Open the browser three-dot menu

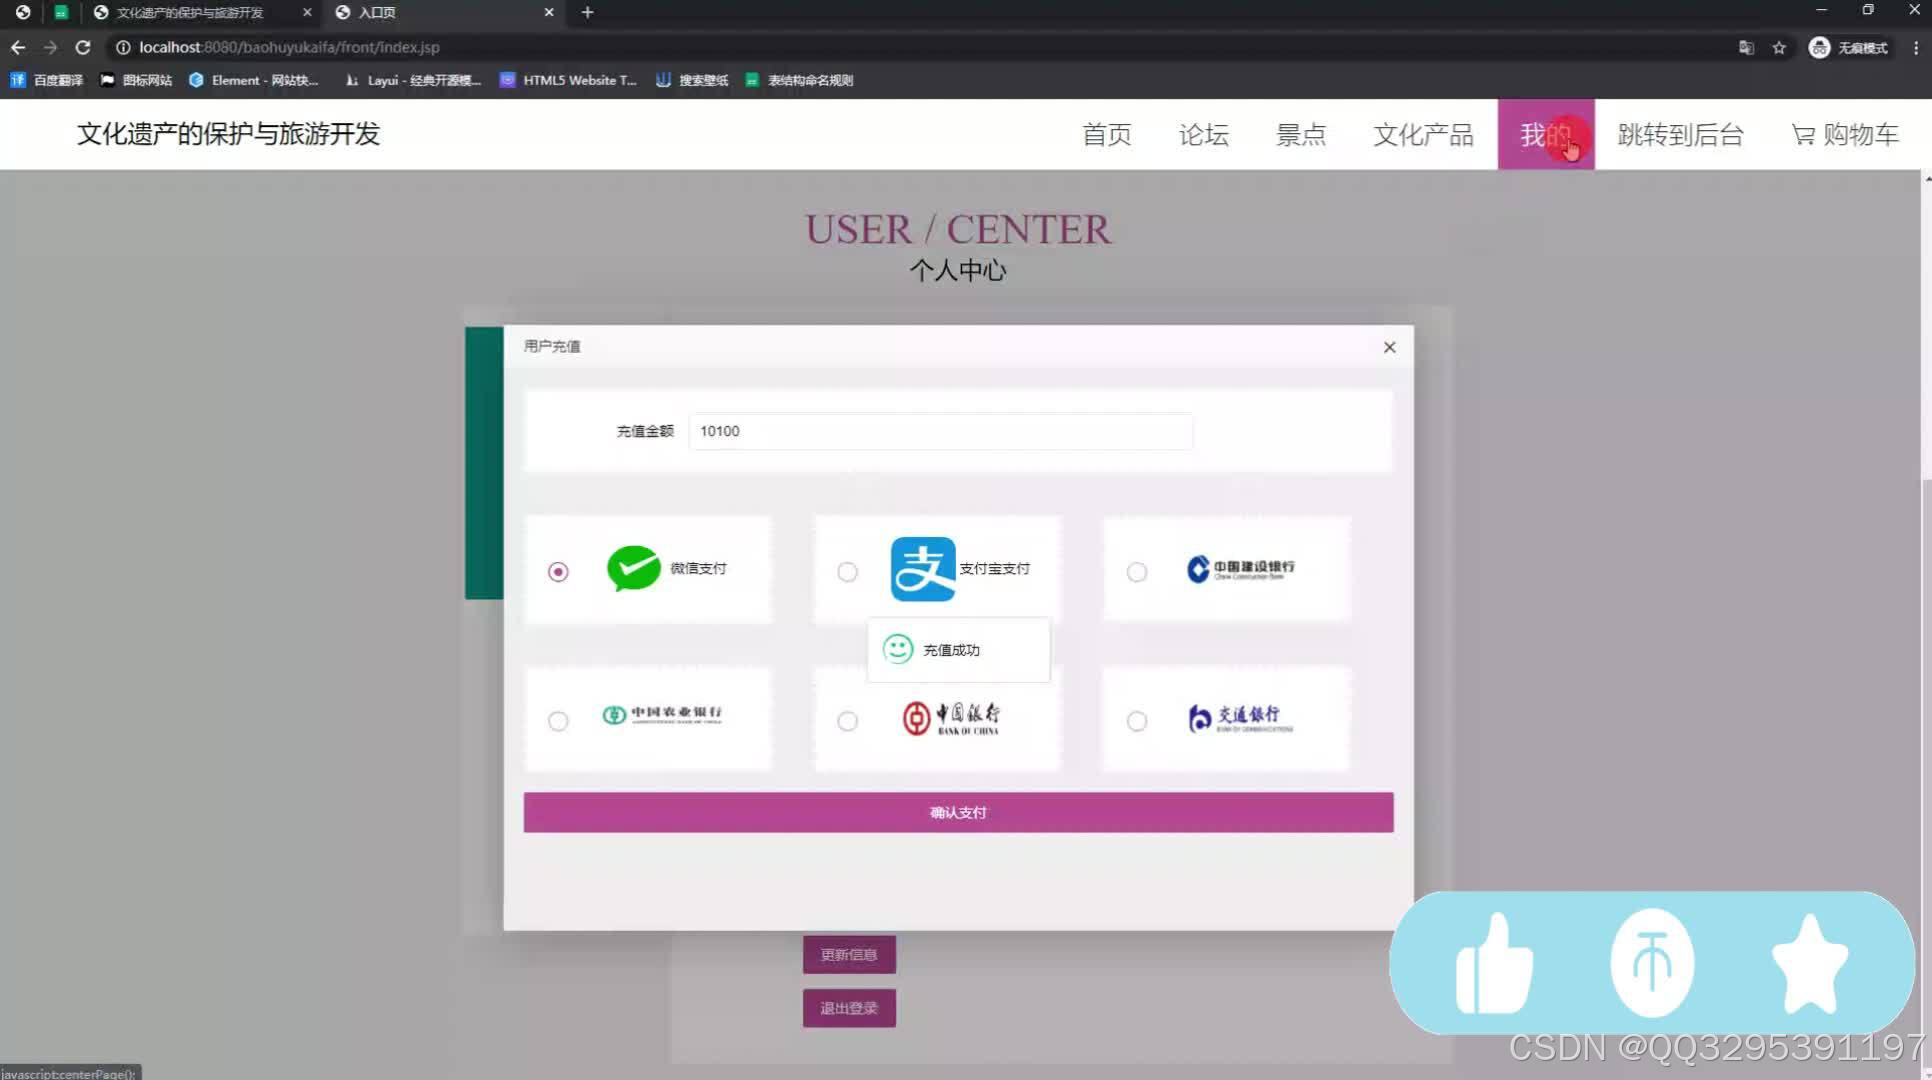pos(1915,47)
